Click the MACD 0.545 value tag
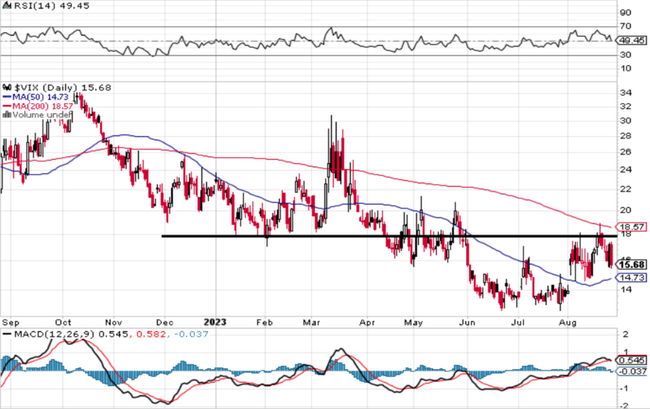This screenshot has width=650, height=409. [632, 359]
